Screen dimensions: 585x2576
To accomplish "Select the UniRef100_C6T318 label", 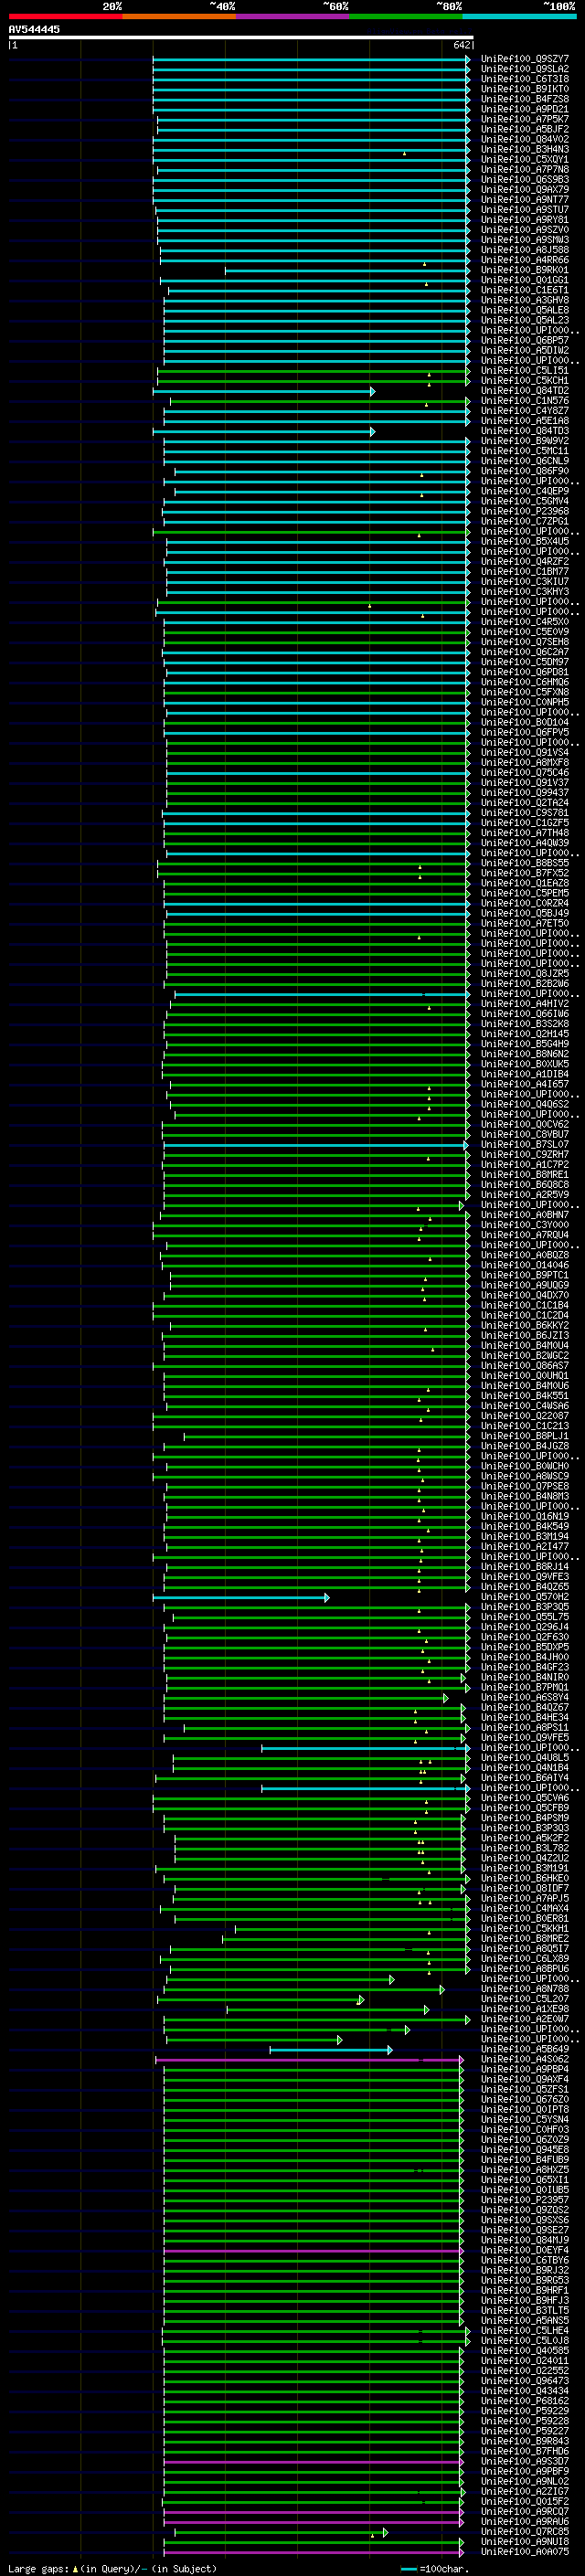I will pyautogui.click(x=525, y=79).
